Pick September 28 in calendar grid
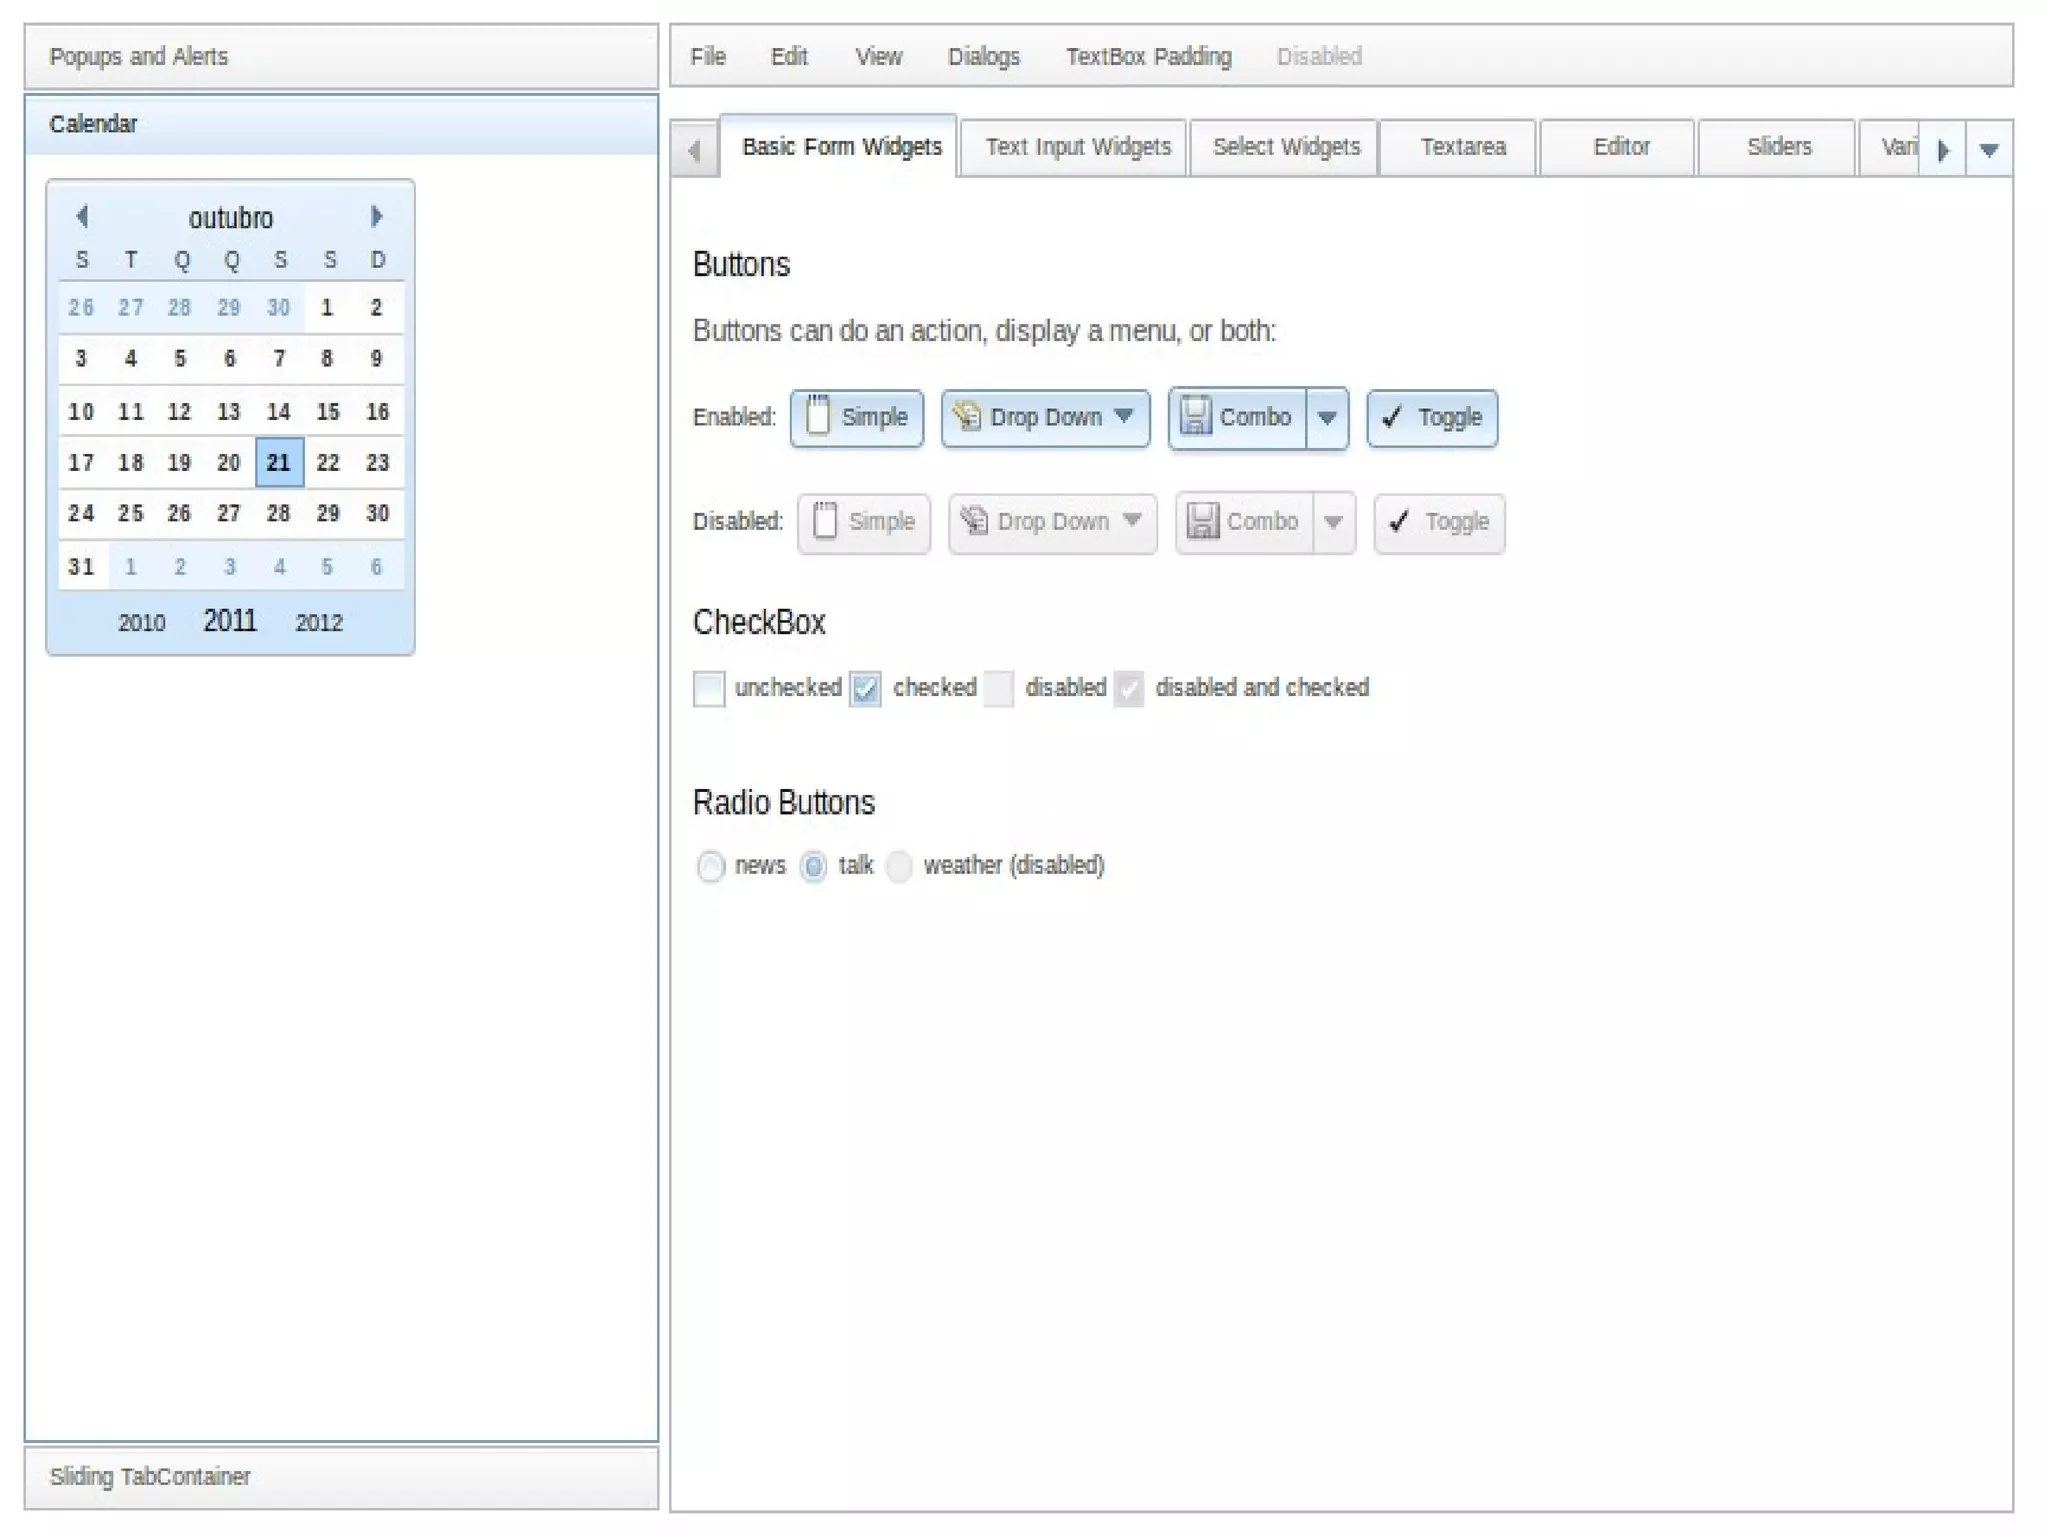The width and height of the screenshot is (2048, 1535). coord(180,307)
